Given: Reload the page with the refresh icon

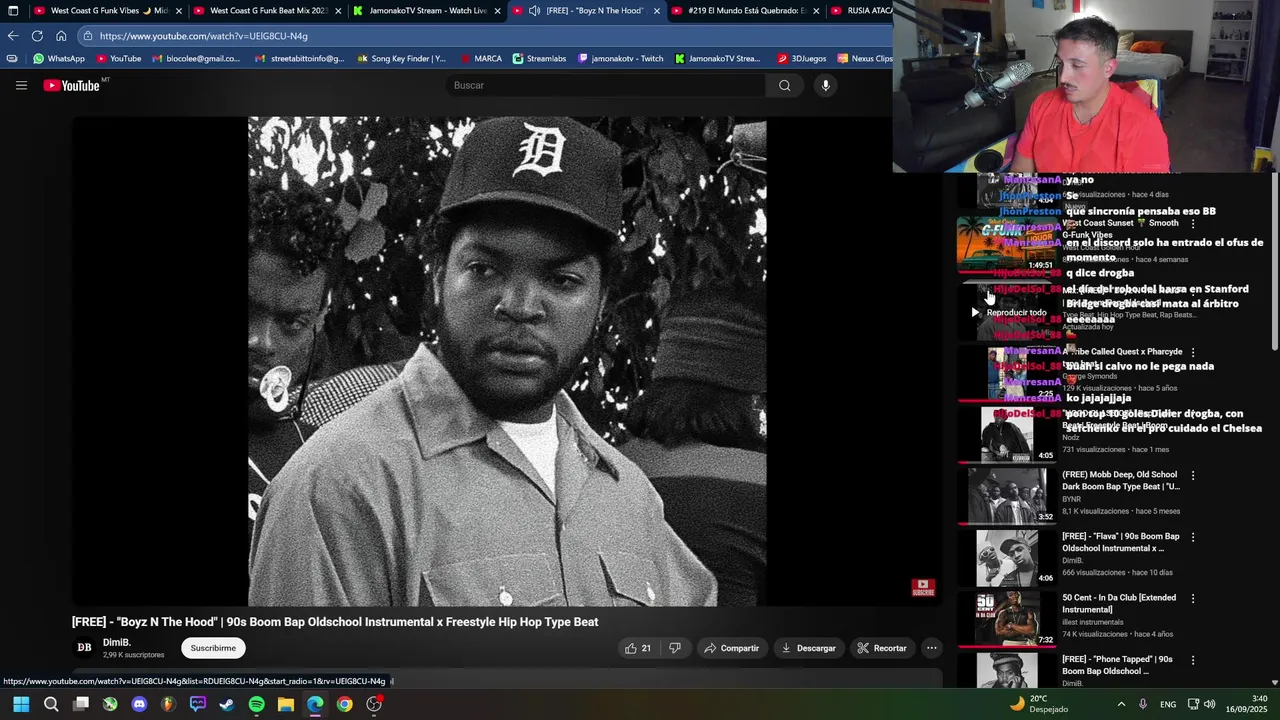Looking at the screenshot, I should [37, 35].
